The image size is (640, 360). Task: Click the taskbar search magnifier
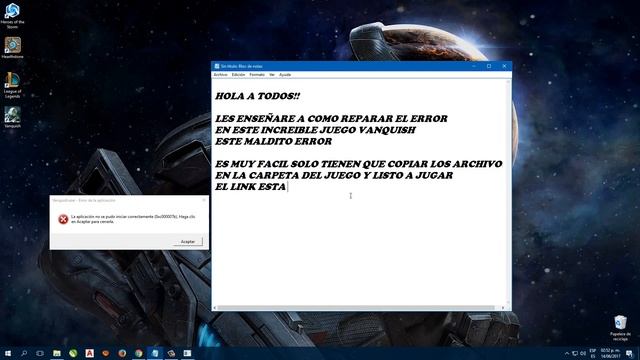(x=24, y=353)
